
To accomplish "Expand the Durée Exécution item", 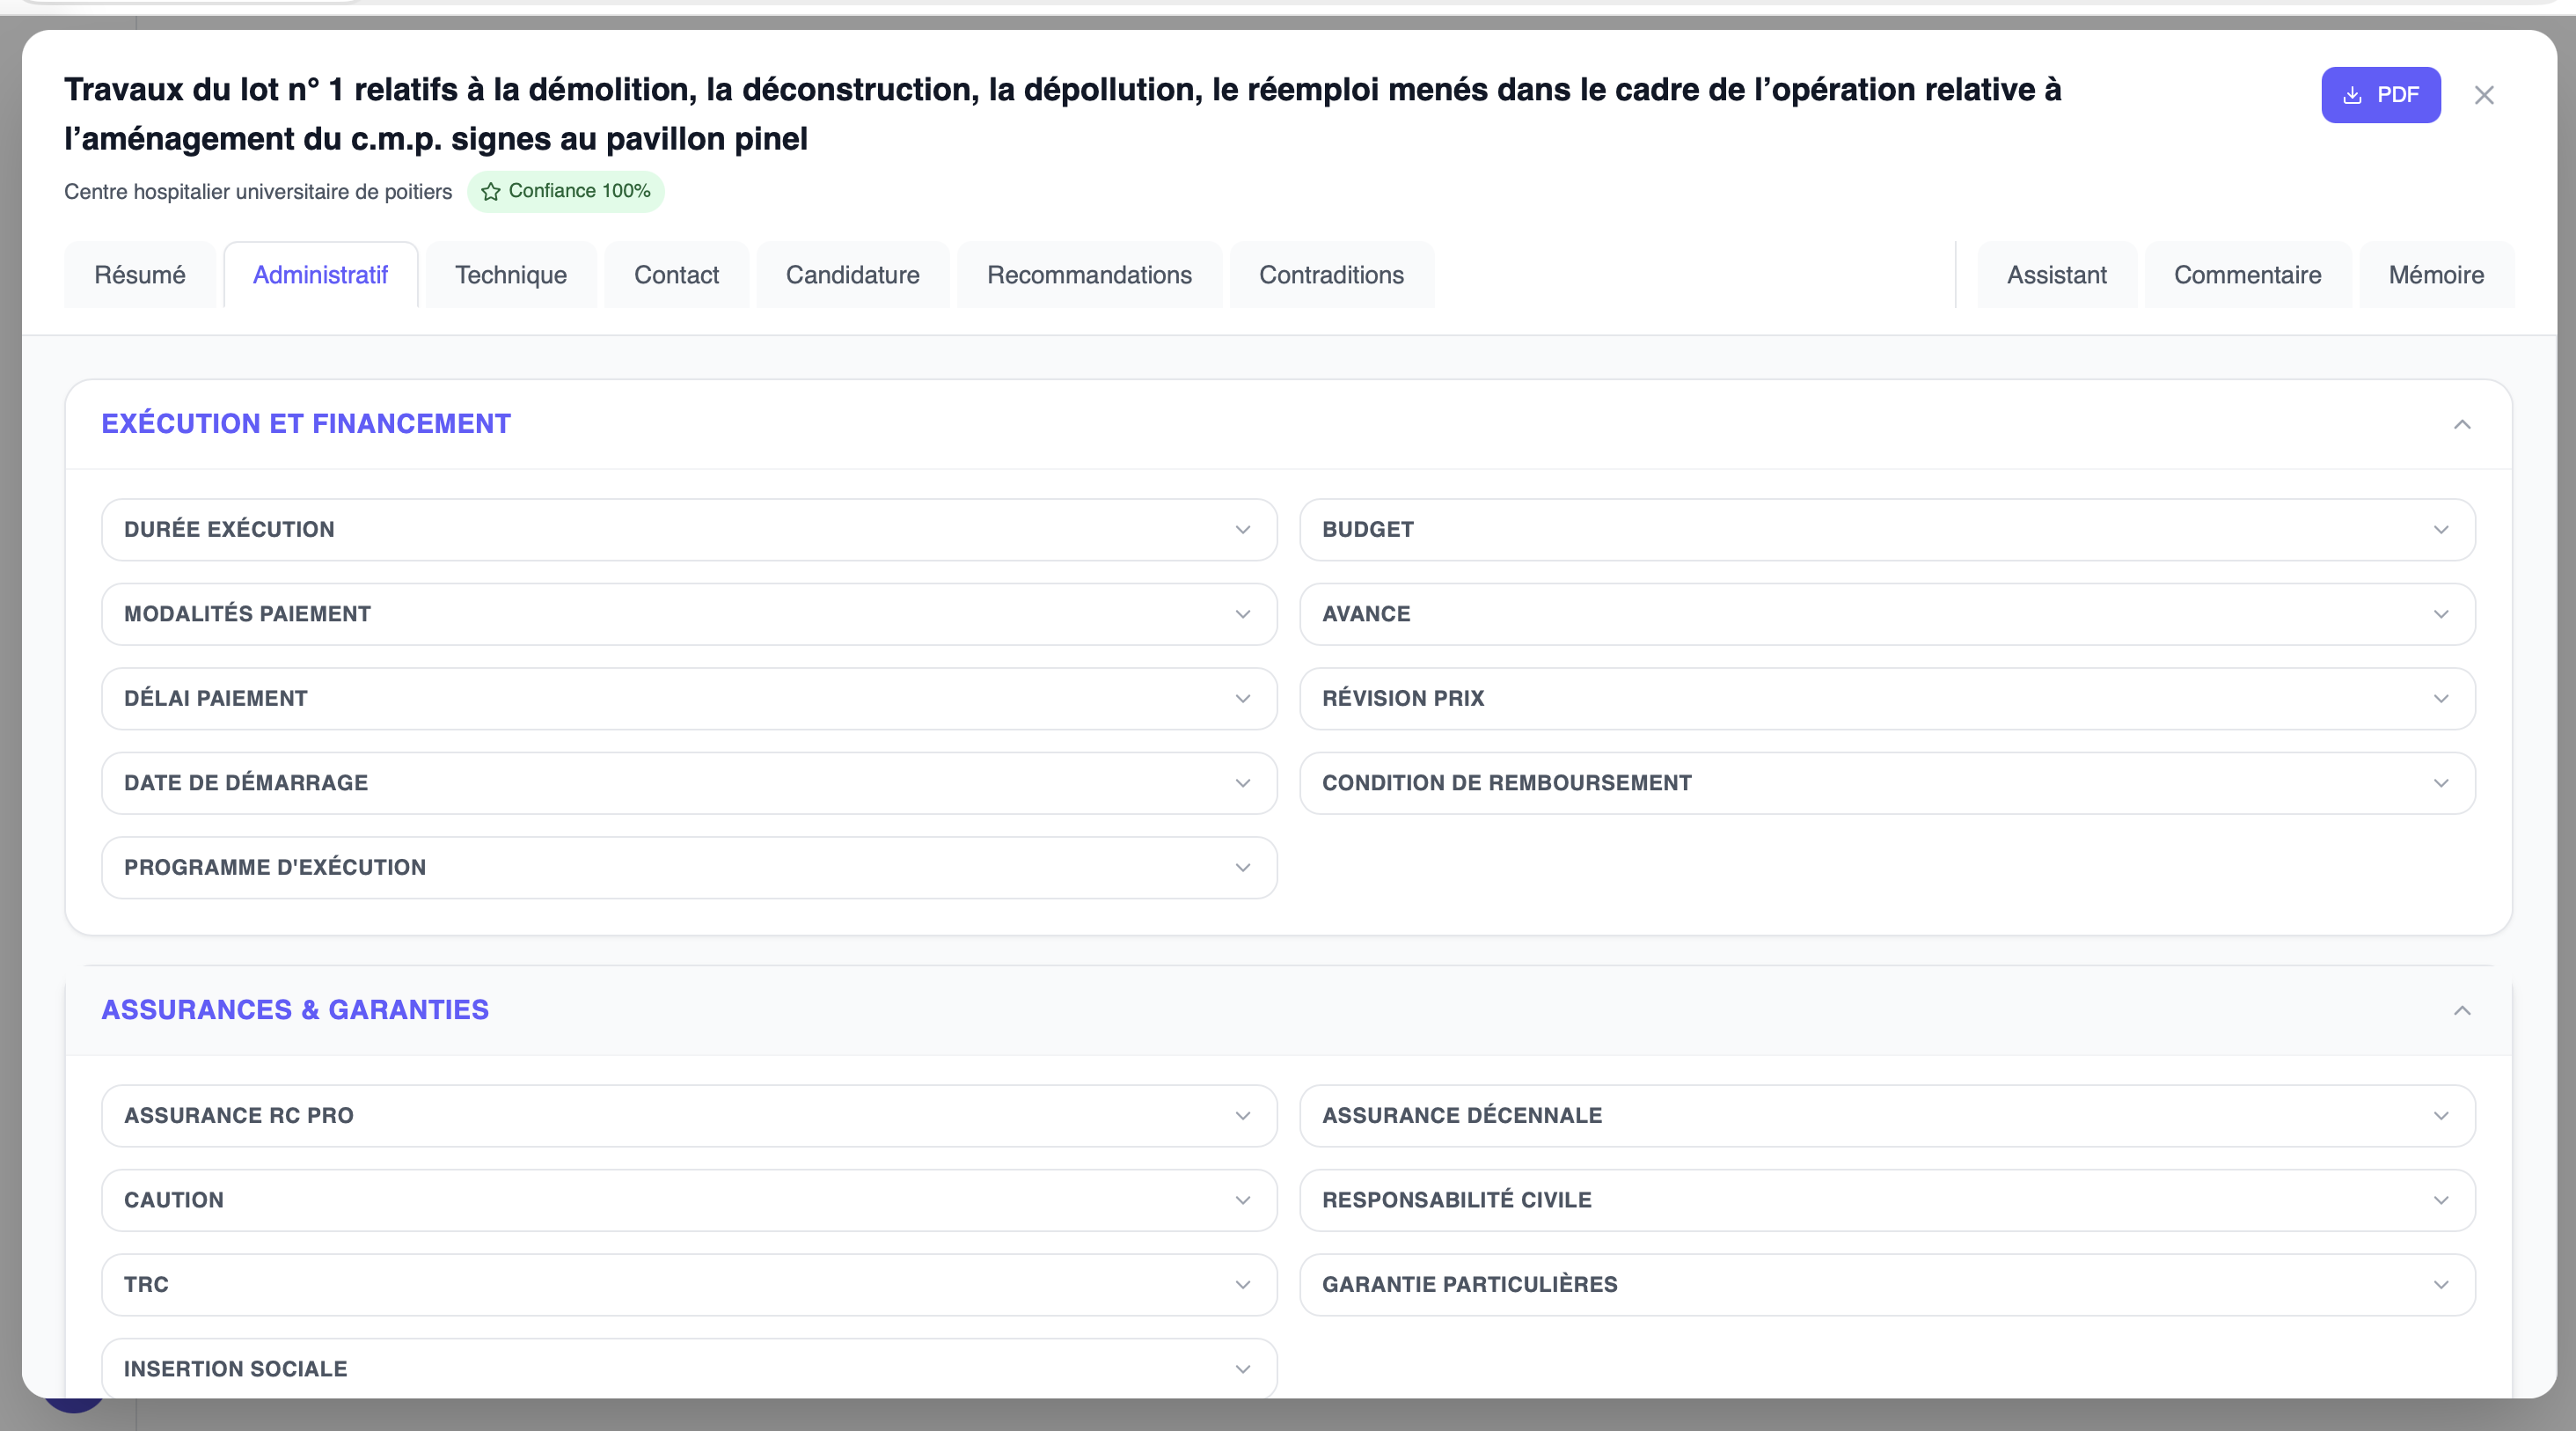I will pos(689,530).
